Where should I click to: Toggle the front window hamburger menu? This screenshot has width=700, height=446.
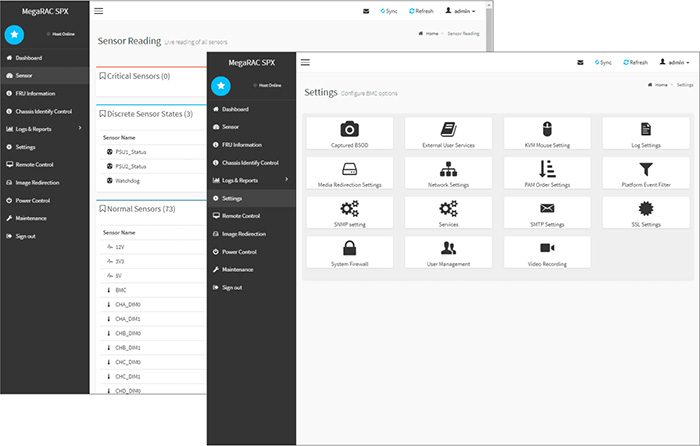(306, 62)
